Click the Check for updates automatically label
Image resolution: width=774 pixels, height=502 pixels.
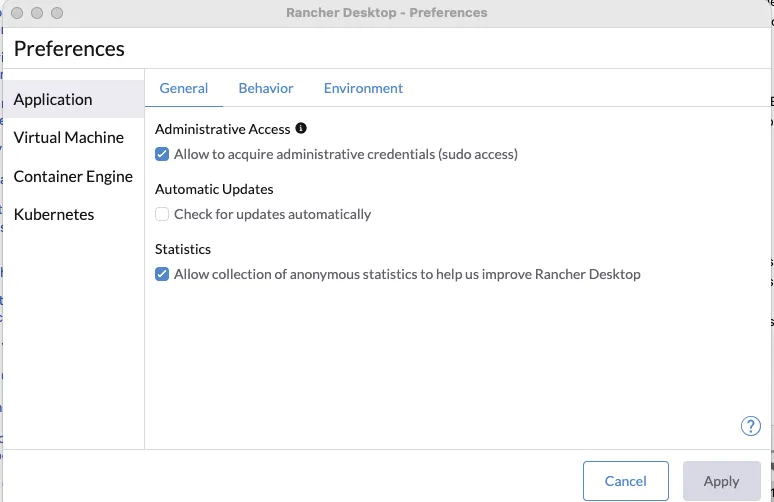coord(272,214)
